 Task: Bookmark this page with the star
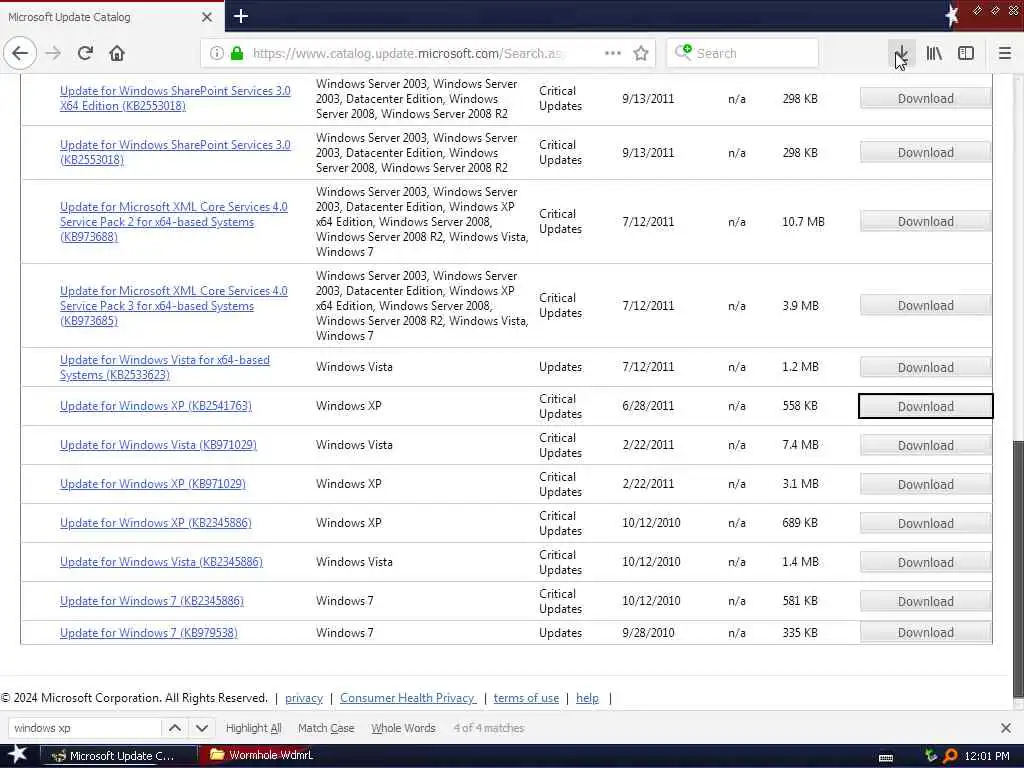pos(641,53)
